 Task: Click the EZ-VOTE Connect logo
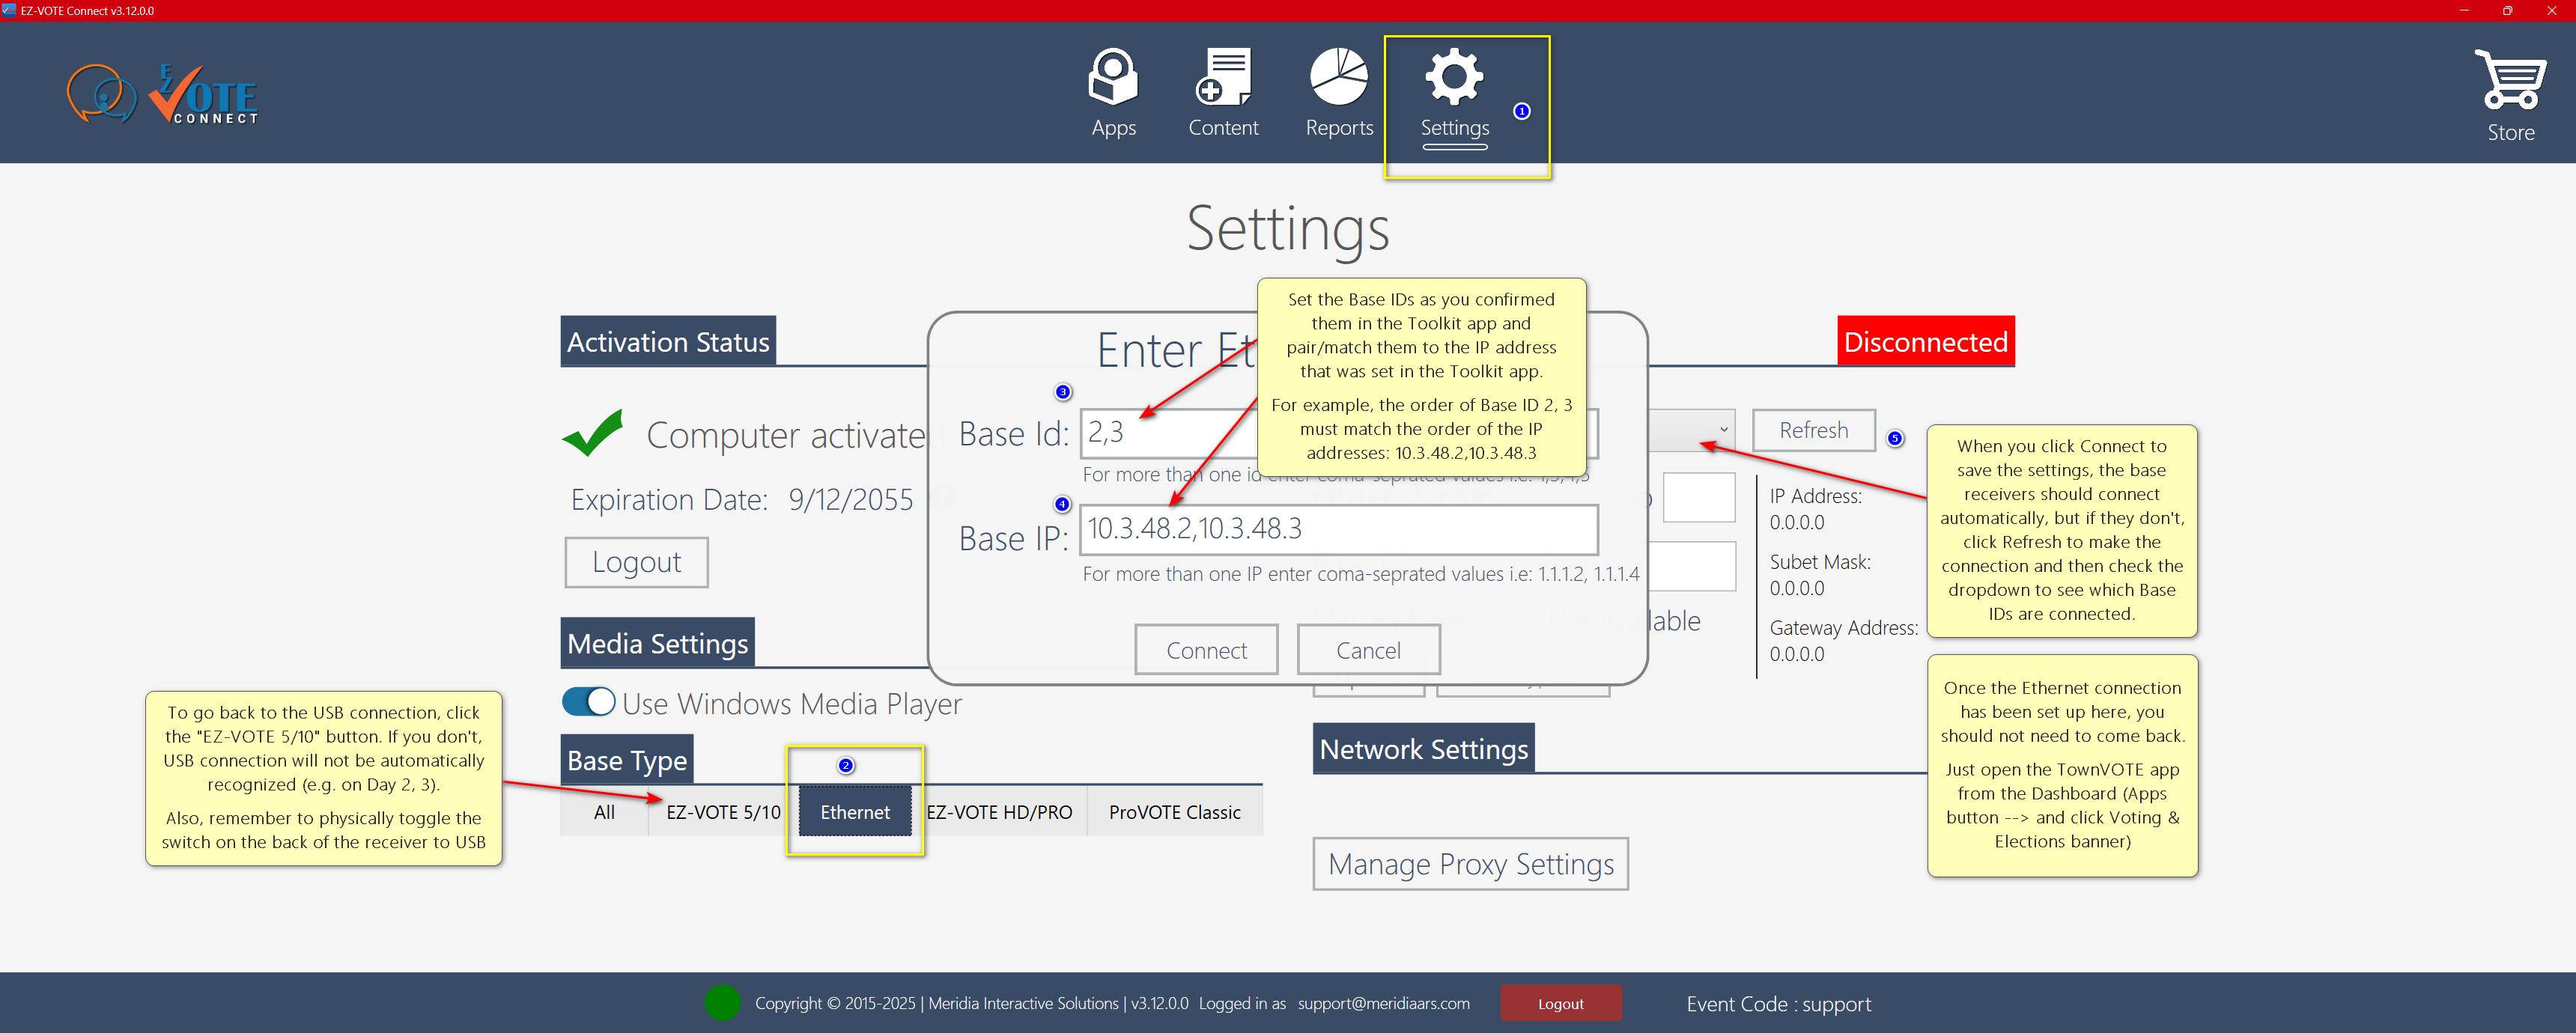tap(163, 95)
